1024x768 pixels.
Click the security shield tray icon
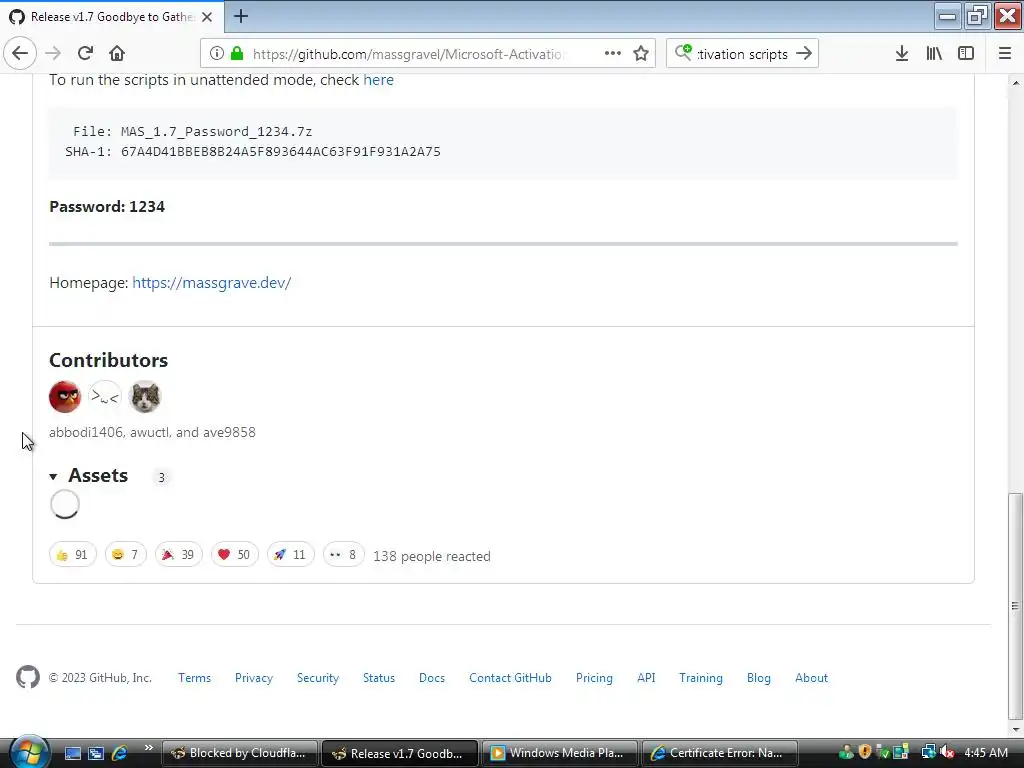click(x=865, y=752)
